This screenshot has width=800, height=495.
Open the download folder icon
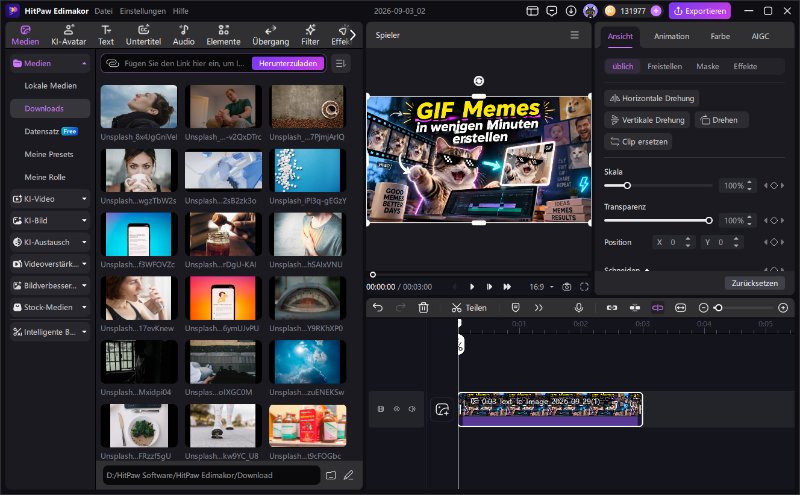[331, 475]
